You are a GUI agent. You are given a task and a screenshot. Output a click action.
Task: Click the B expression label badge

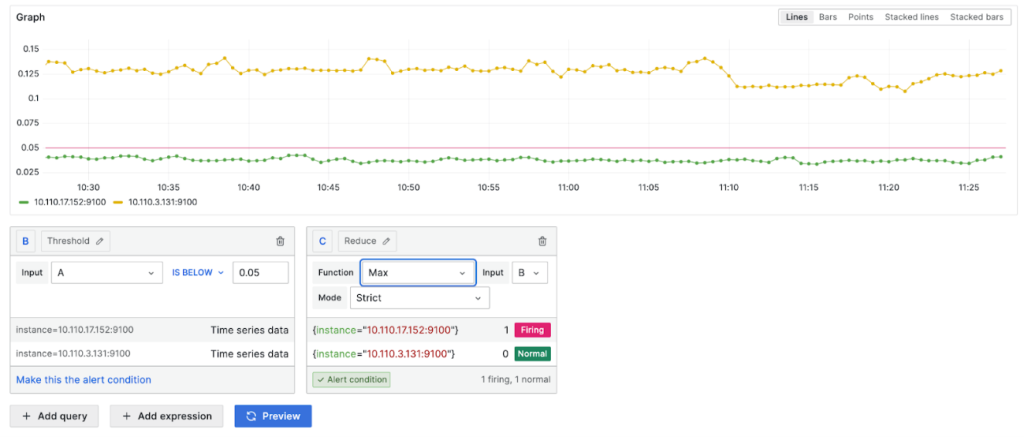(x=26, y=241)
